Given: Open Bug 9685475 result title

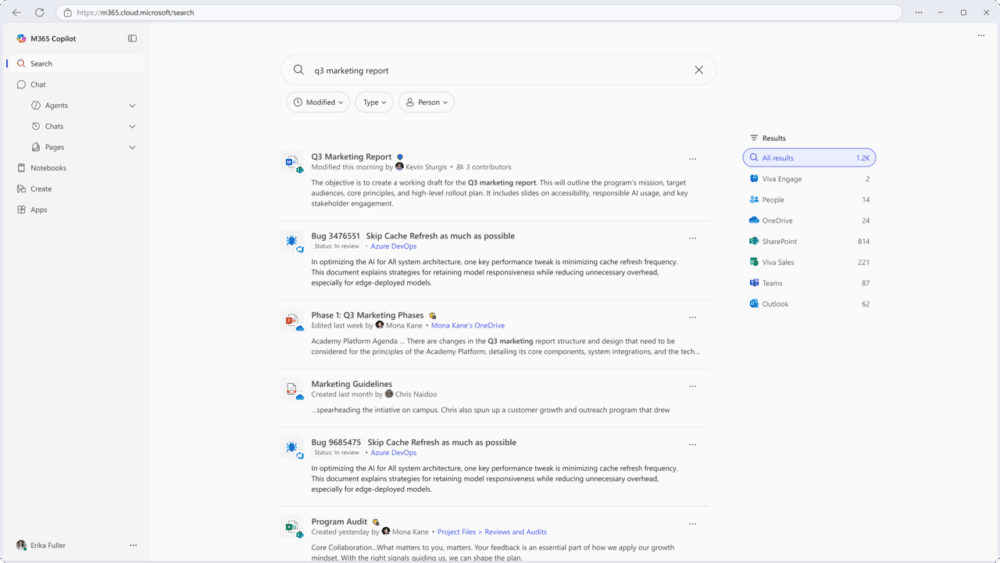Looking at the screenshot, I should coord(414,442).
